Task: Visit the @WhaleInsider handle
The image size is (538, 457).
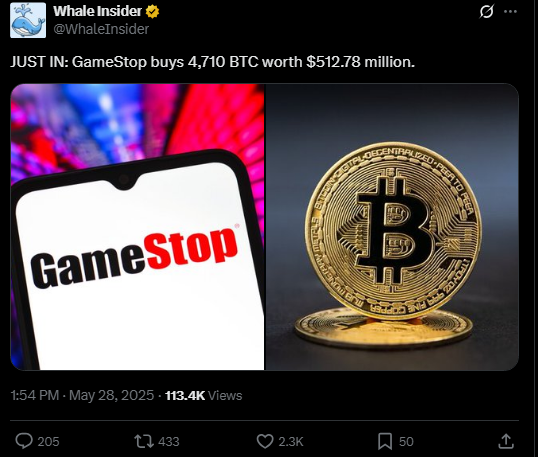Action: (101, 29)
